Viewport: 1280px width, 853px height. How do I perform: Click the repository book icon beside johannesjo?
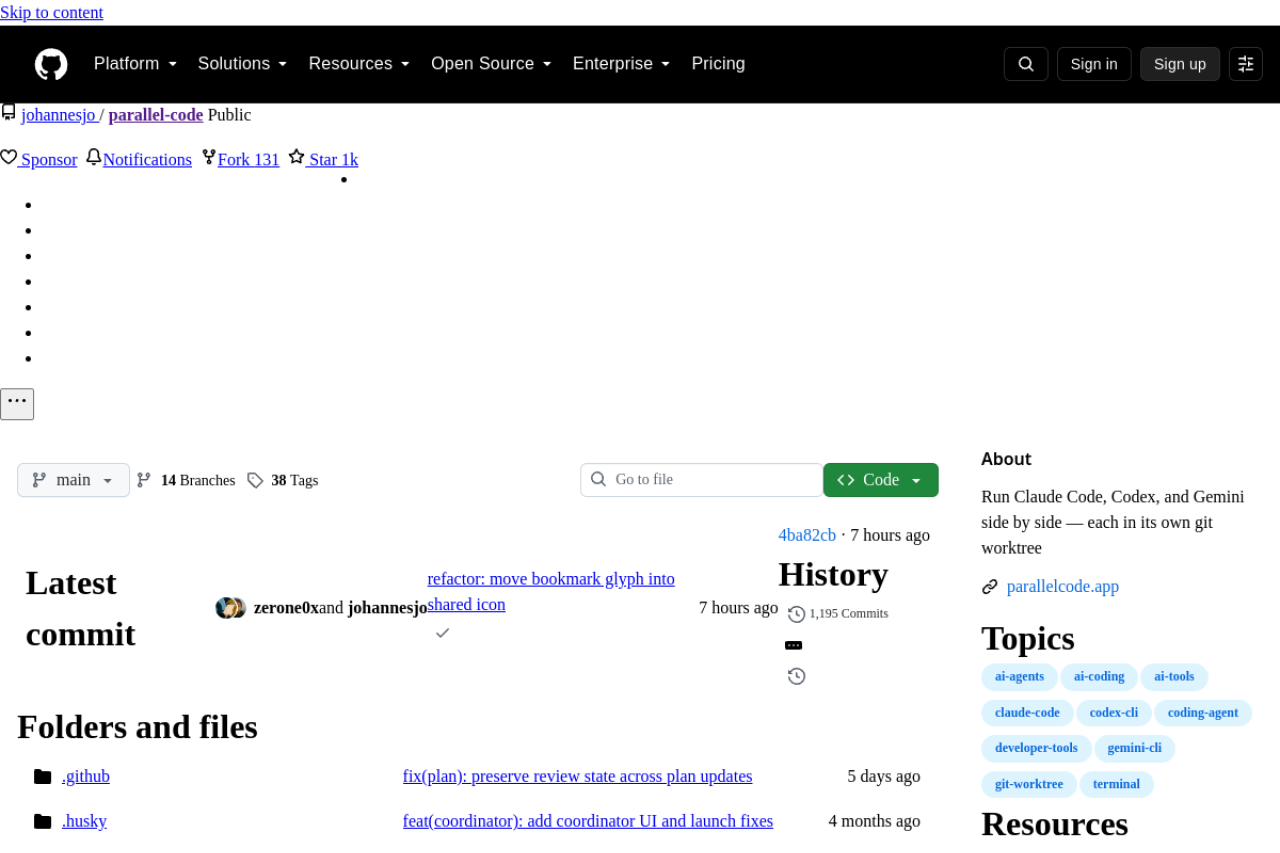click(8, 113)
